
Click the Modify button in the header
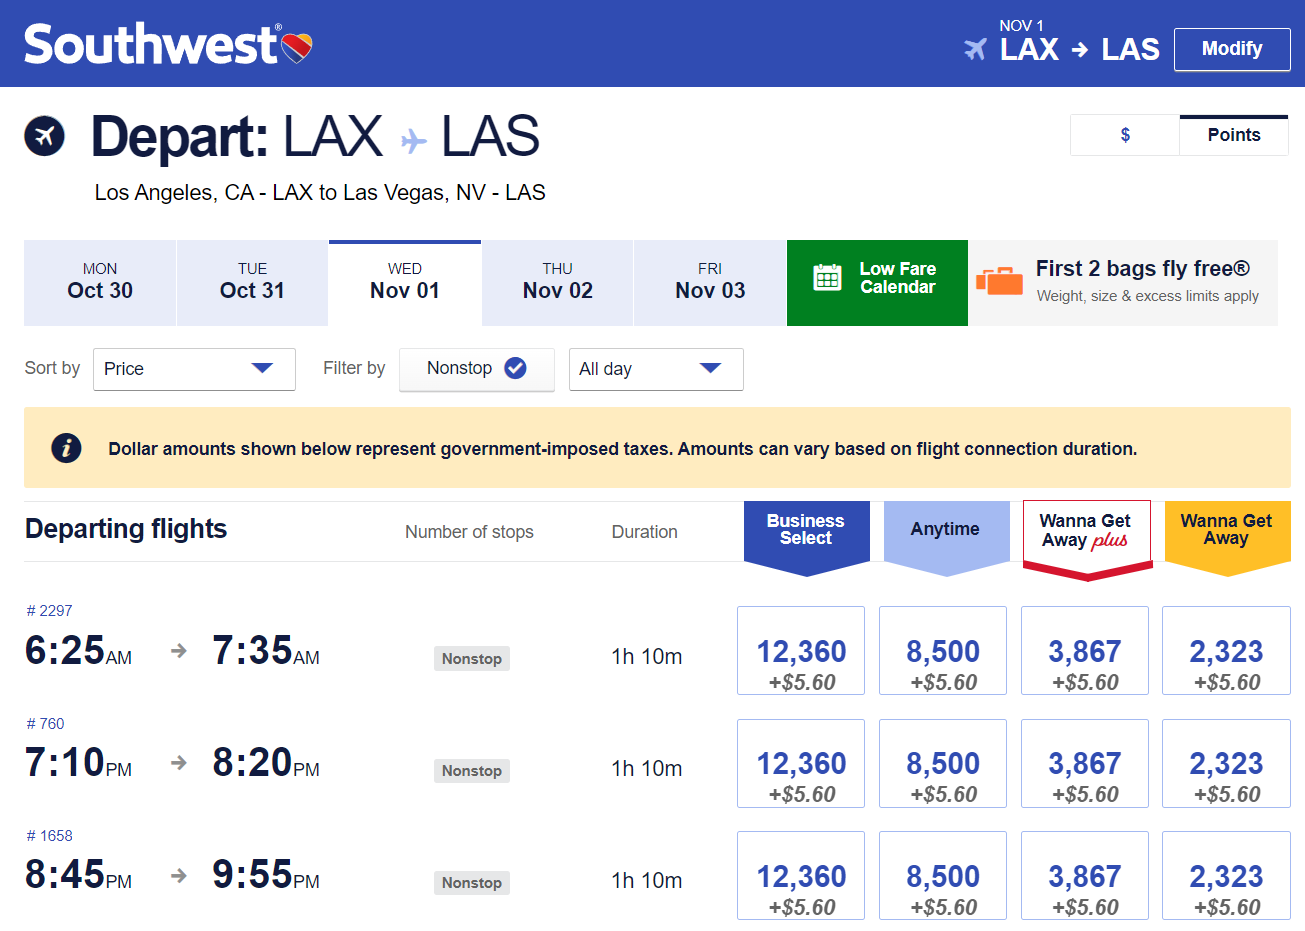(1232, 49)
